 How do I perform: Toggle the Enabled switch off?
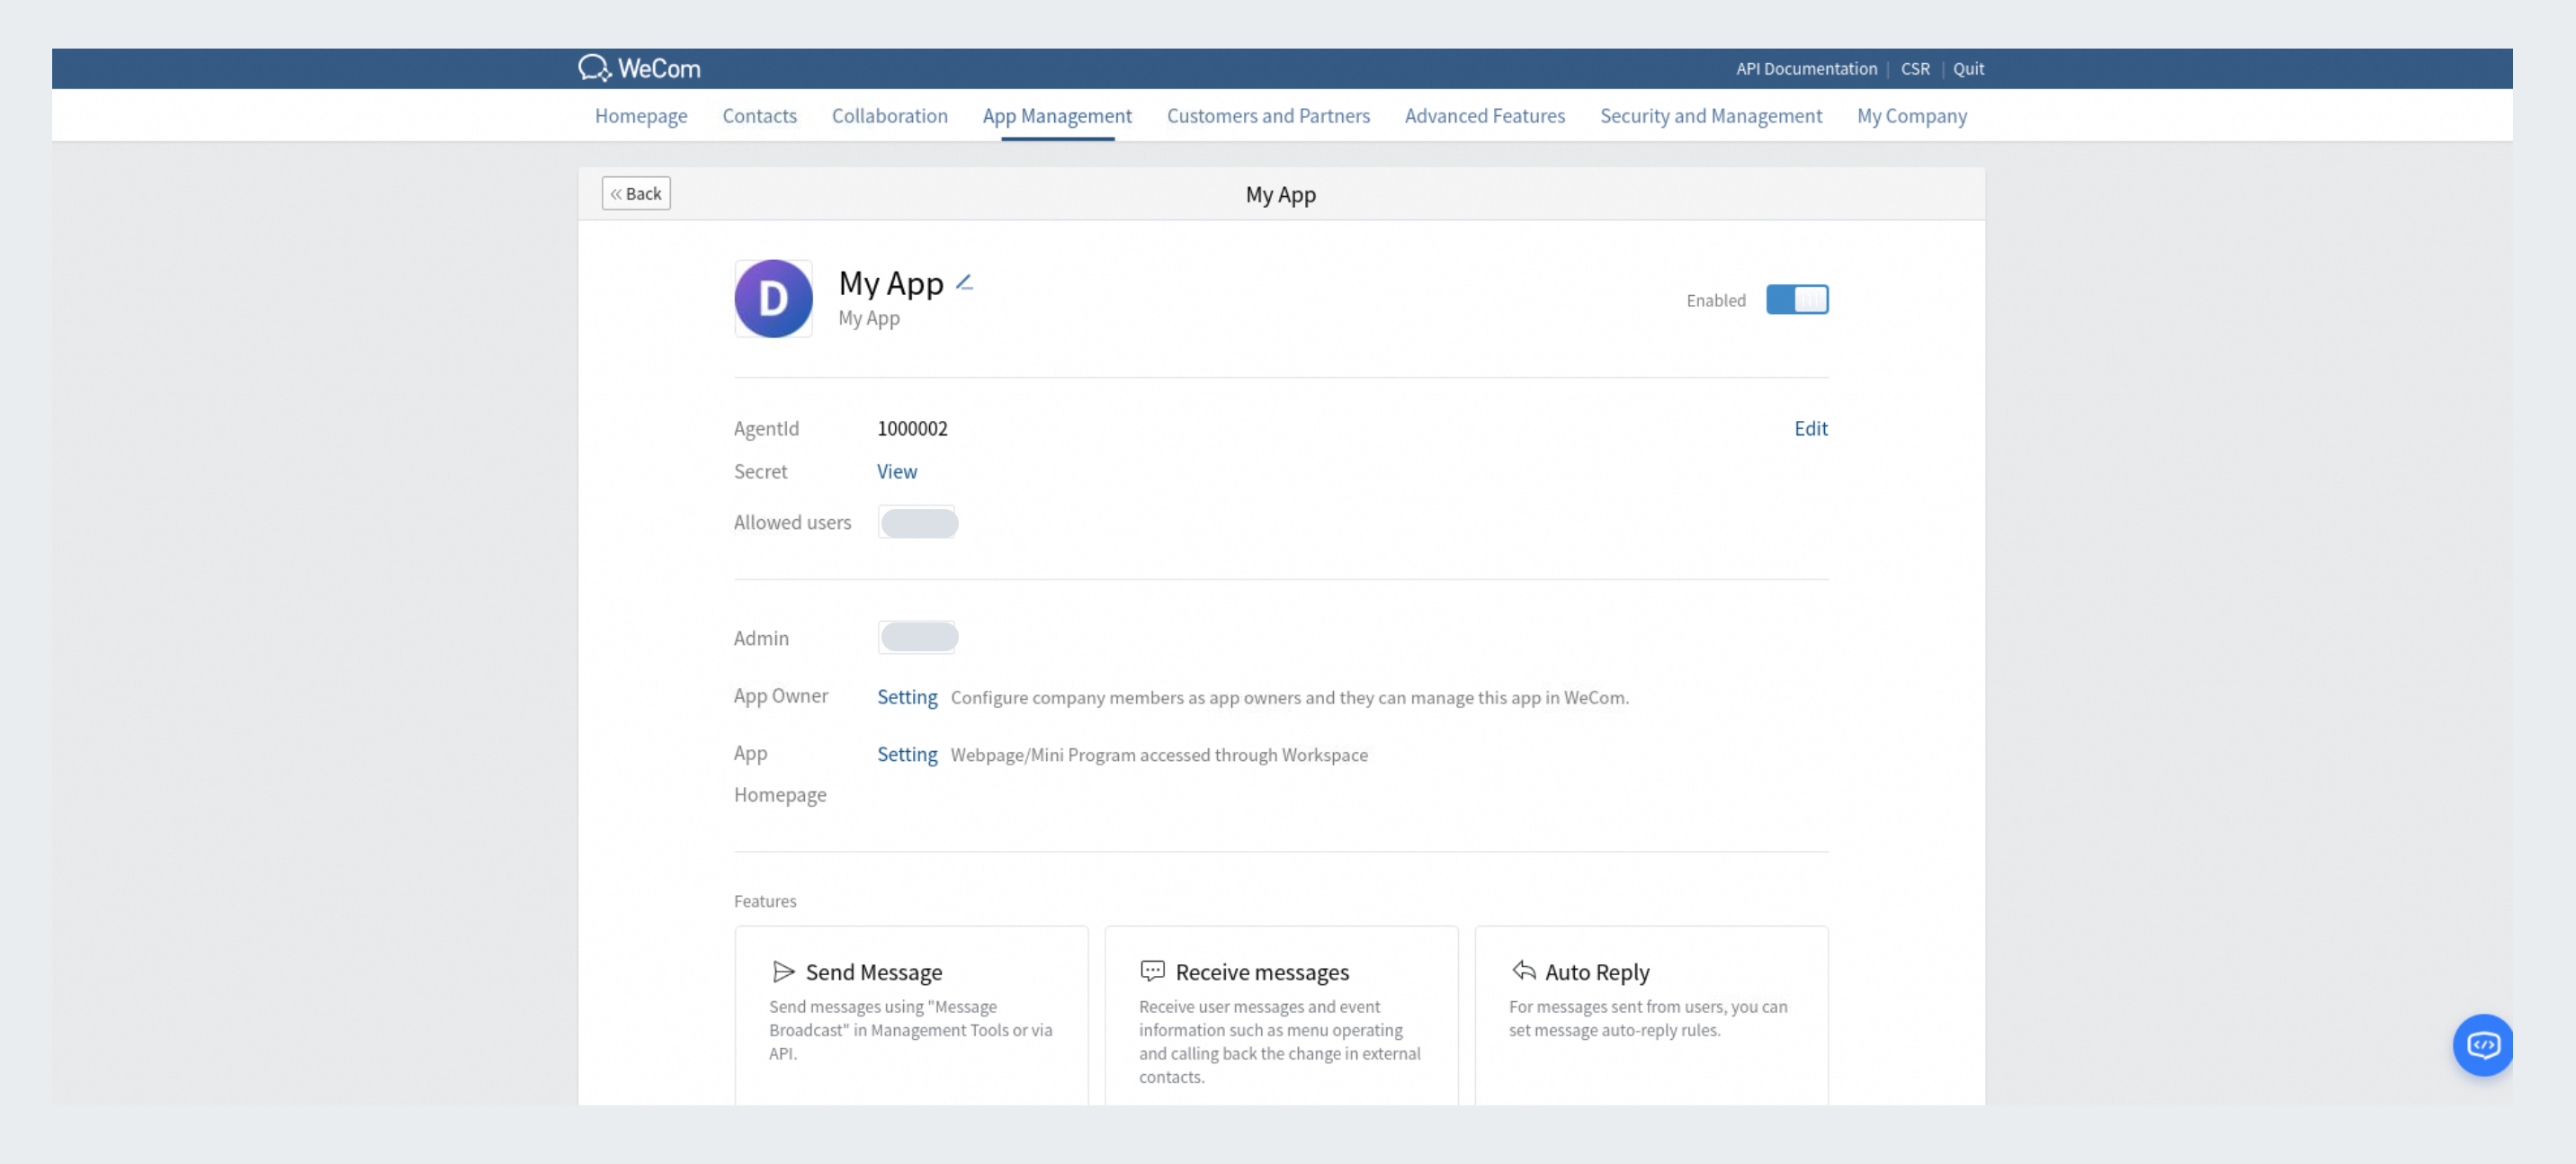click(1797, 299)
